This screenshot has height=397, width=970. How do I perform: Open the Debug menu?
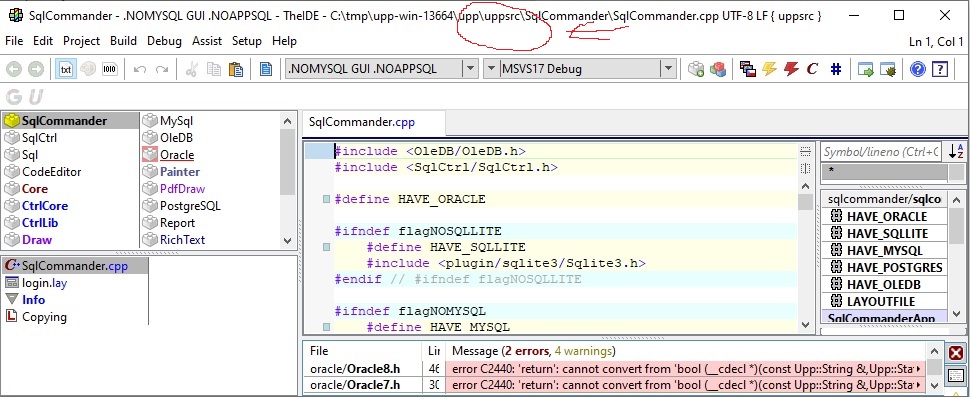pos(164,41)
